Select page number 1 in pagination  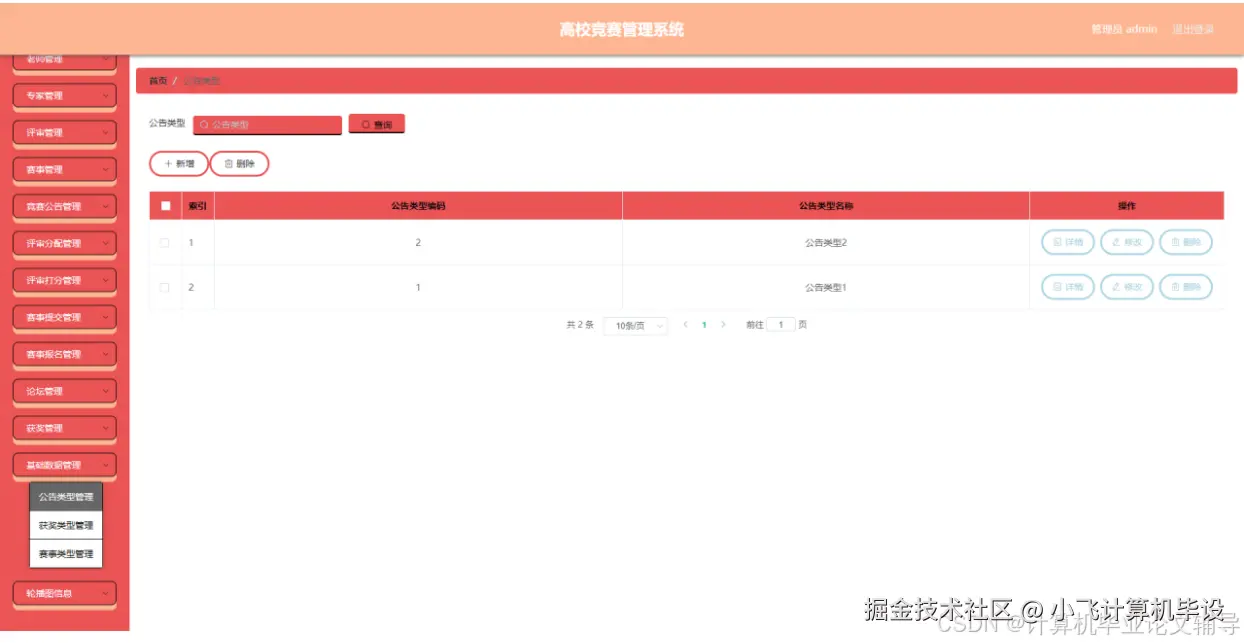704,325
